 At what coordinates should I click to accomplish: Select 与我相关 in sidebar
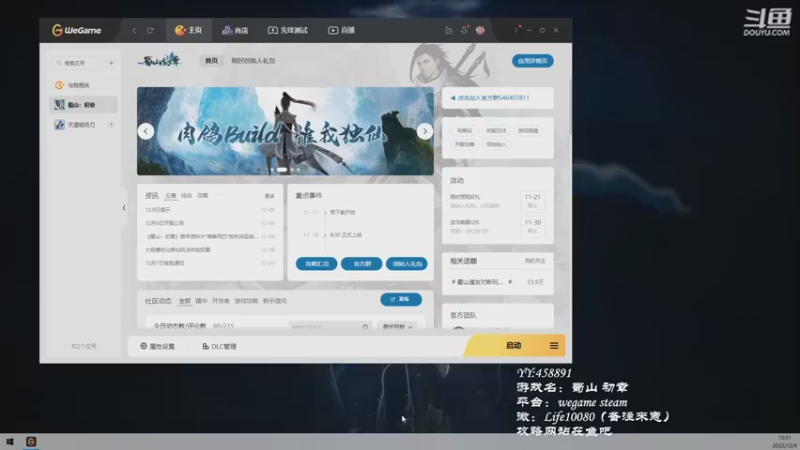83,85
